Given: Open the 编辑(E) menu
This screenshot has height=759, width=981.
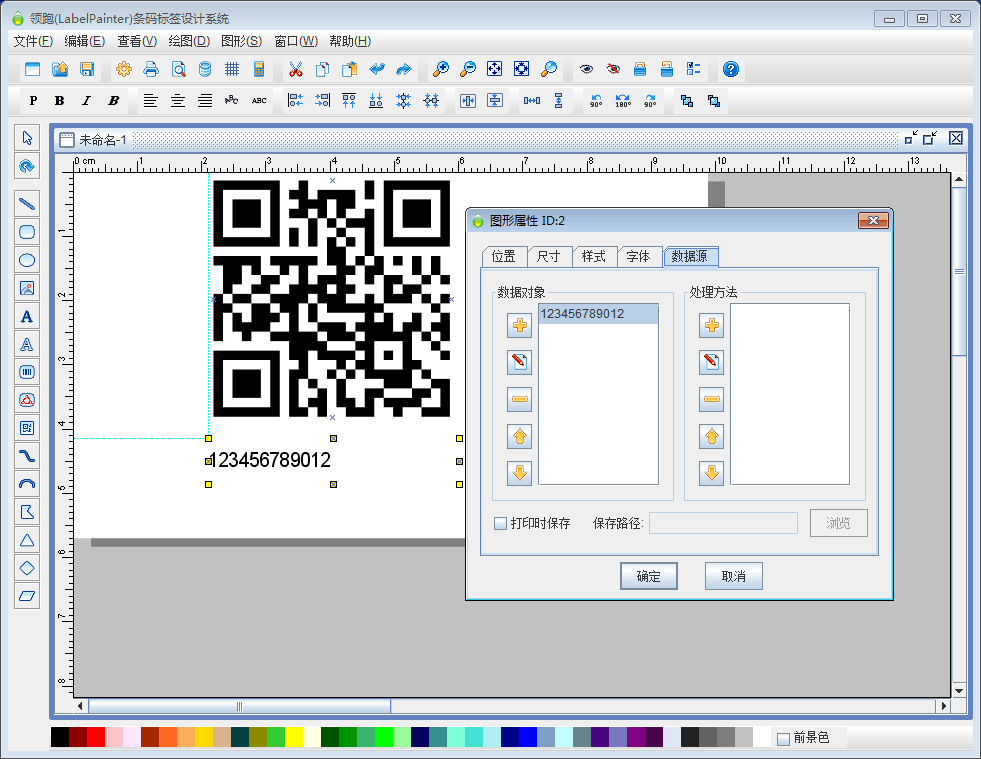Looking at the screenshot, I should pyautogui.click(x=84, y=41).
